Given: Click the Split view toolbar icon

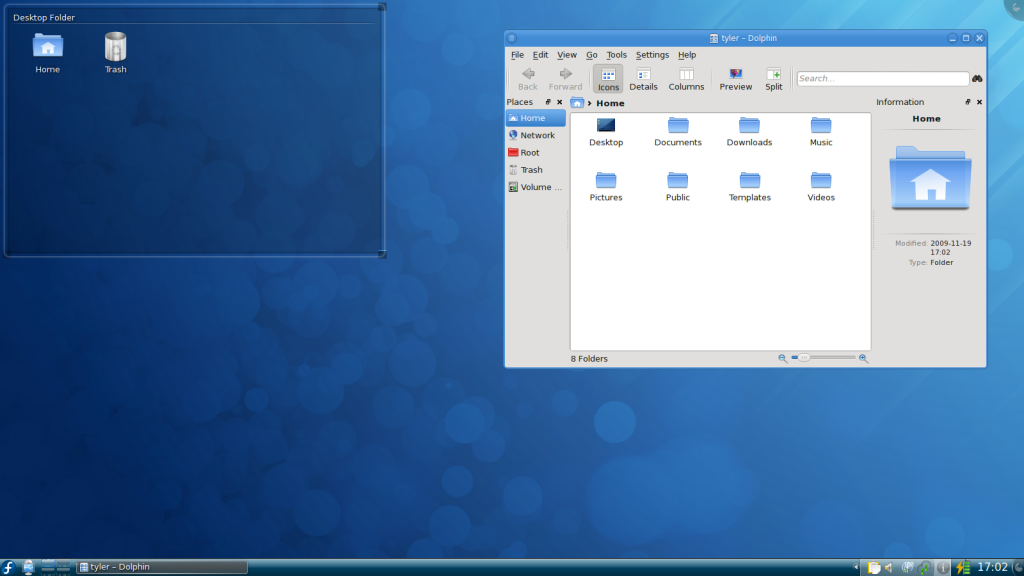Looking at the screenshot, I should point(774,79).
